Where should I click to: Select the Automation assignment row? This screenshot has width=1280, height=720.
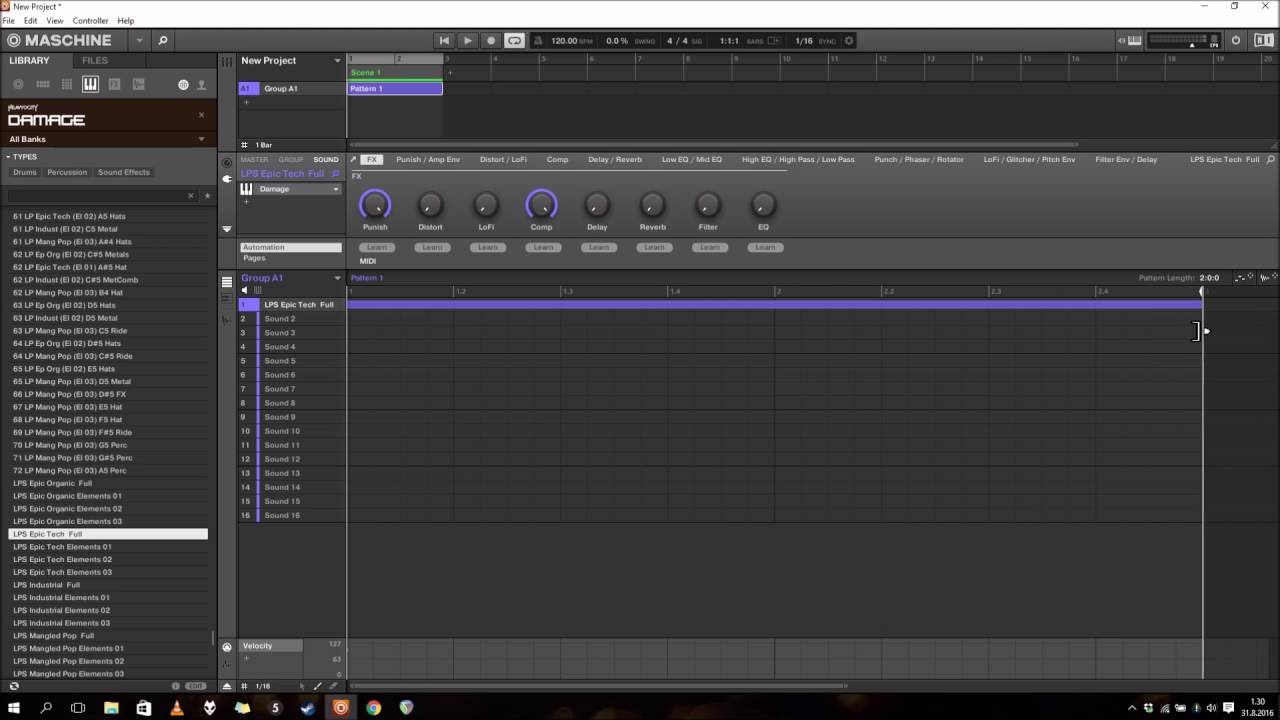(291, 247)
